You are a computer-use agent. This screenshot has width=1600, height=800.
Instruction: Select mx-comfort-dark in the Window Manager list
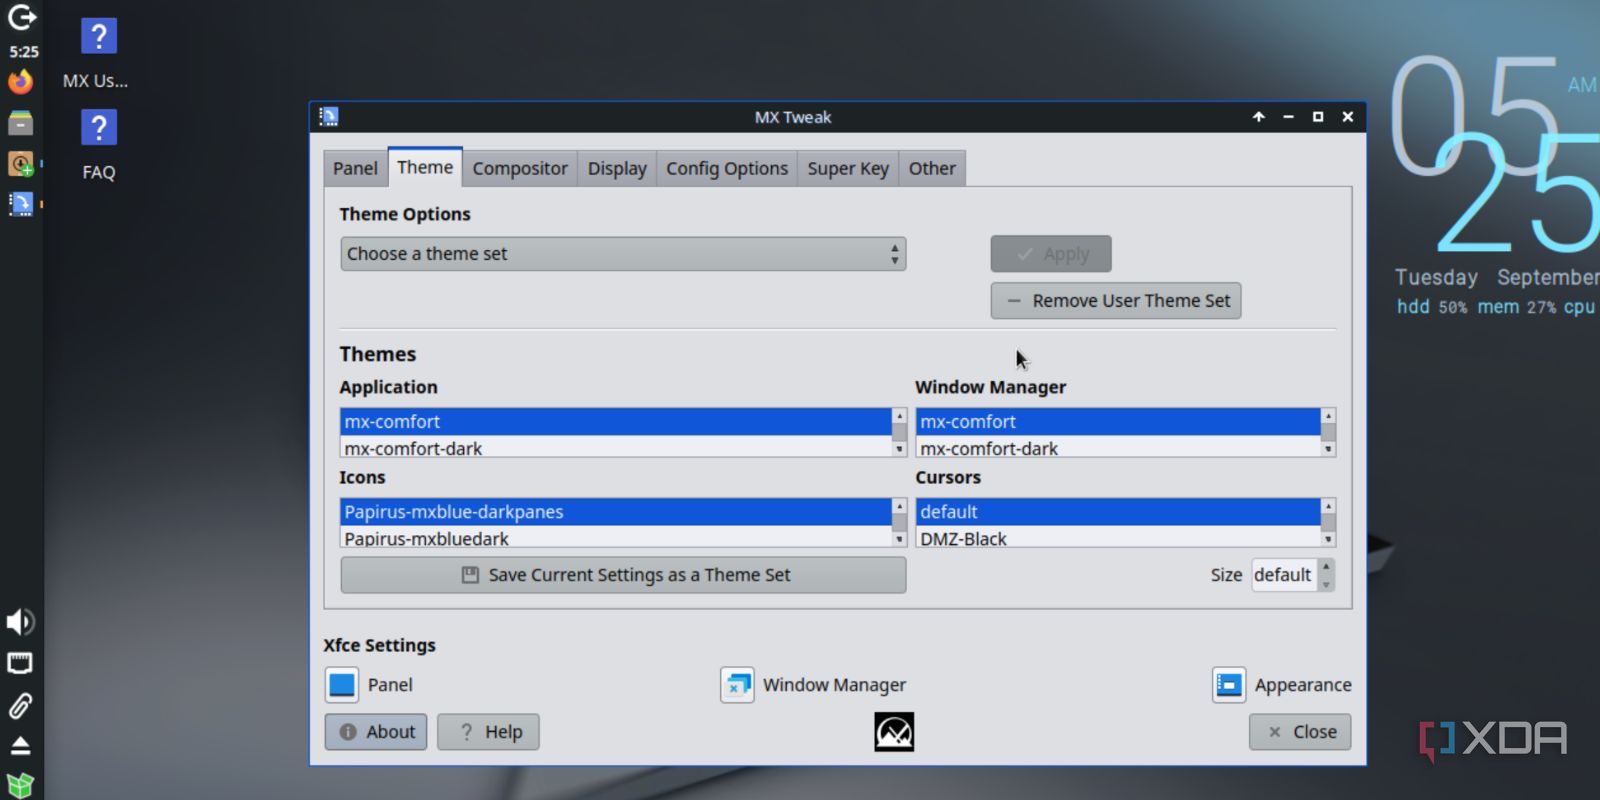(1118, 447)
